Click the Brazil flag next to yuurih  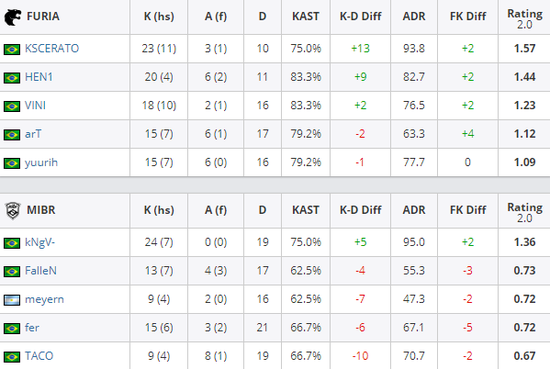click(x=12, y=163)
